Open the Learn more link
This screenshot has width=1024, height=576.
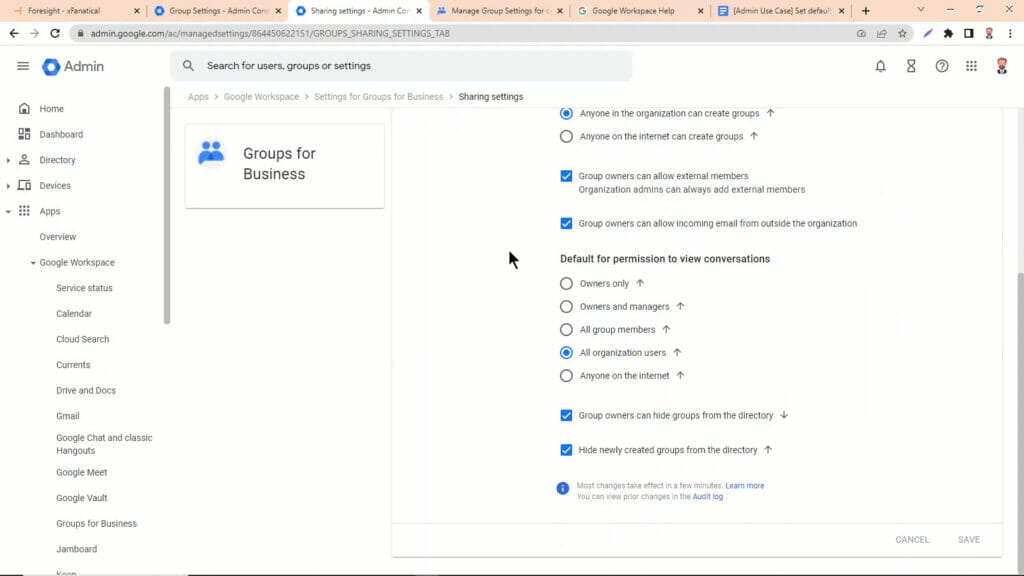tap(744, 486)
